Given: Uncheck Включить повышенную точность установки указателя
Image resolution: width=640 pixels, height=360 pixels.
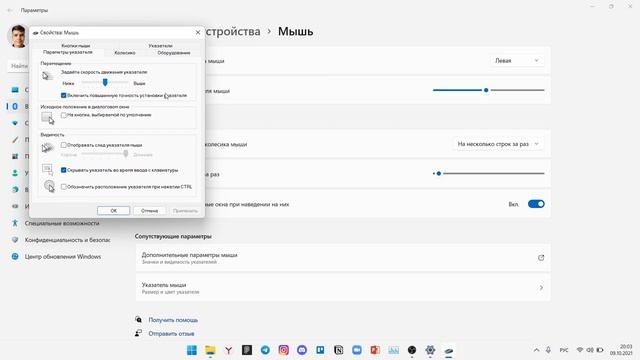Looking at the screenshot, I should click(64, 96).
